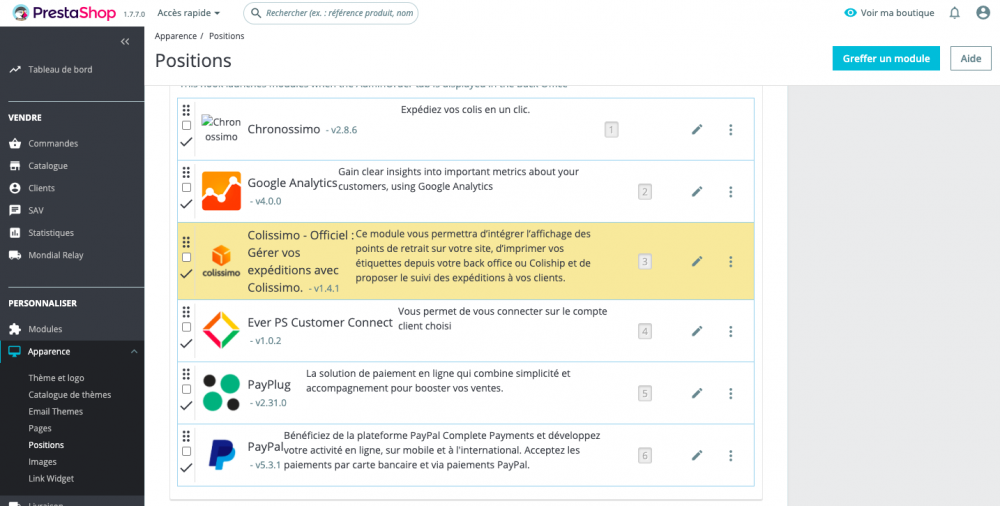Select the Ever PS Customer Connect checkbox
This screenshot has width=1000, height=506.
[x=186, y=327]
